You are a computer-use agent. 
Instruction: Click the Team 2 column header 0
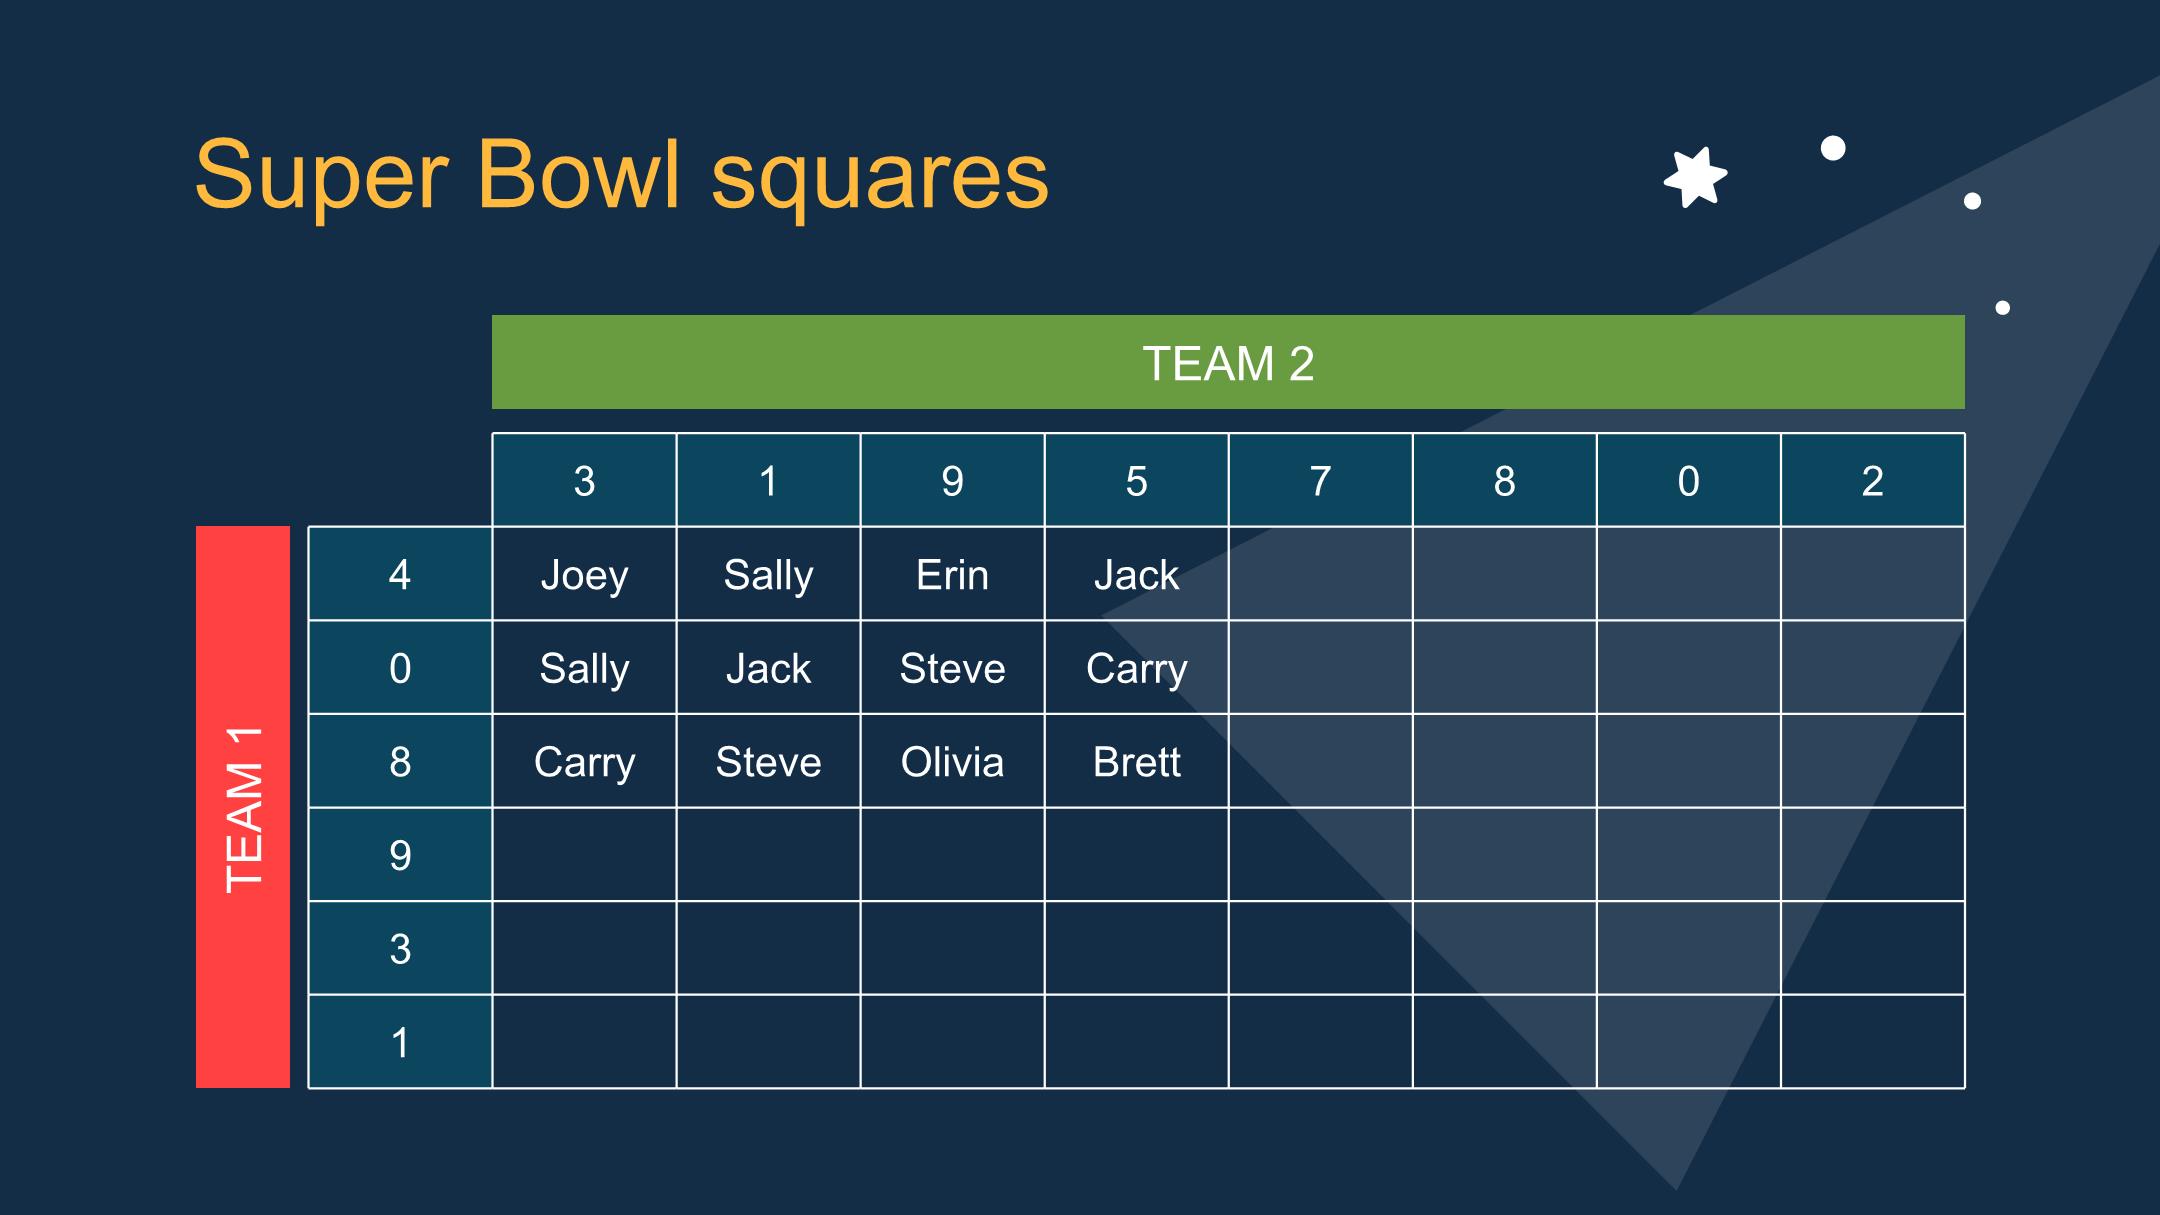coord(1688,481)
